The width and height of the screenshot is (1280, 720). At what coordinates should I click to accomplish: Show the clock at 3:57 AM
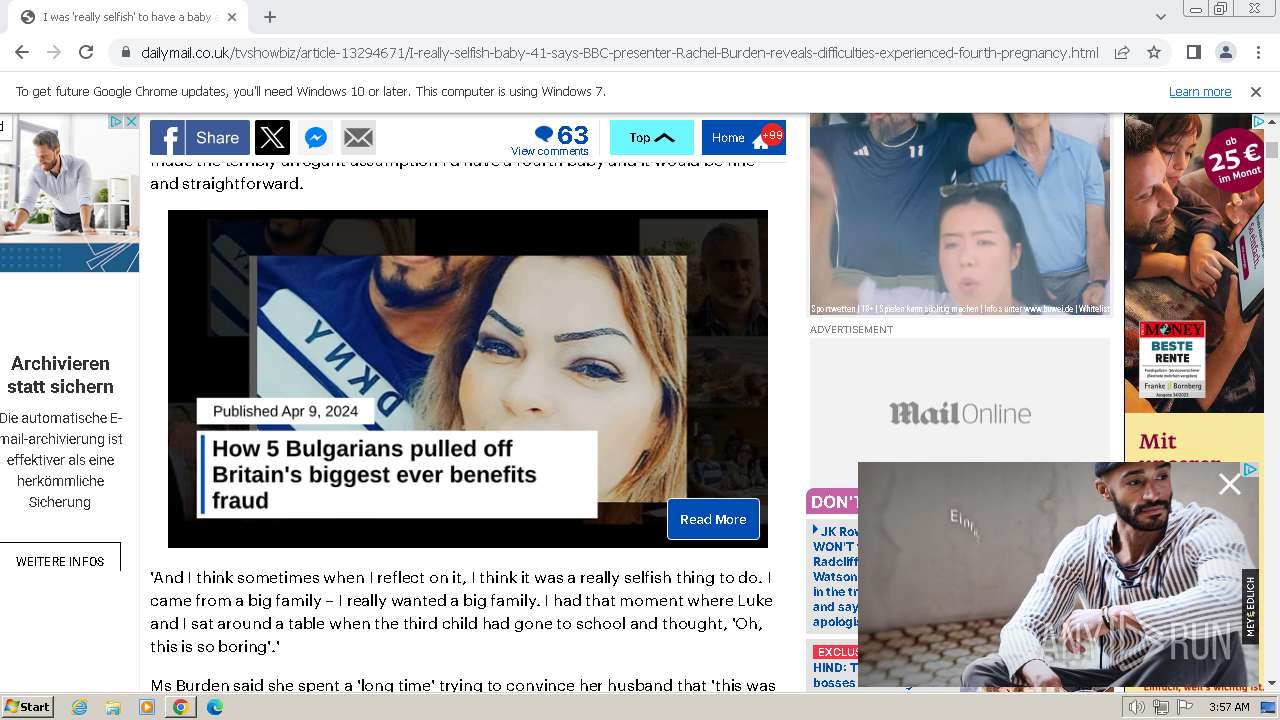[x=1229, y=707]
